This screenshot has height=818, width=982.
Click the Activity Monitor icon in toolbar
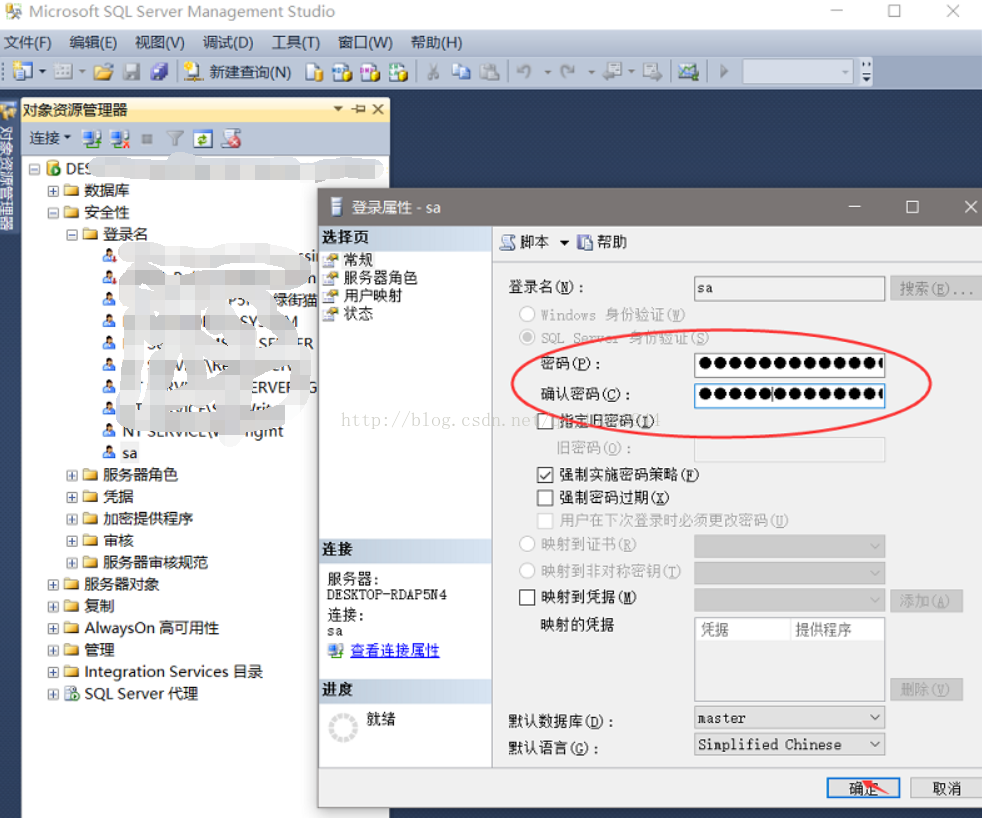coord(688,72)
